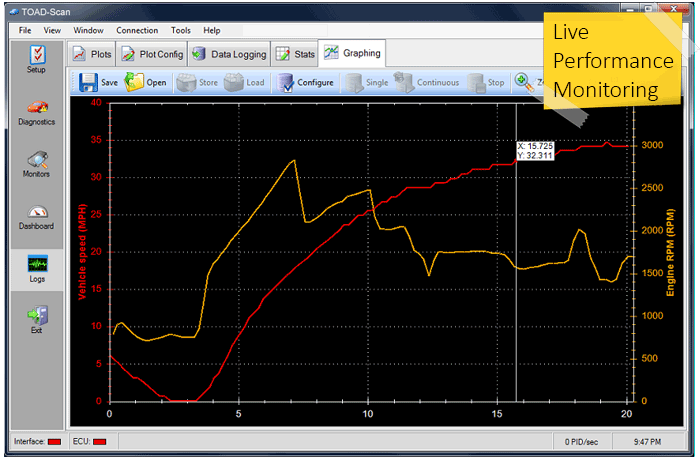Image resolution: width=700 pixels, height=460 pixels.
Task: Click the Save floppy disk icon
Action: coord(88,83)
